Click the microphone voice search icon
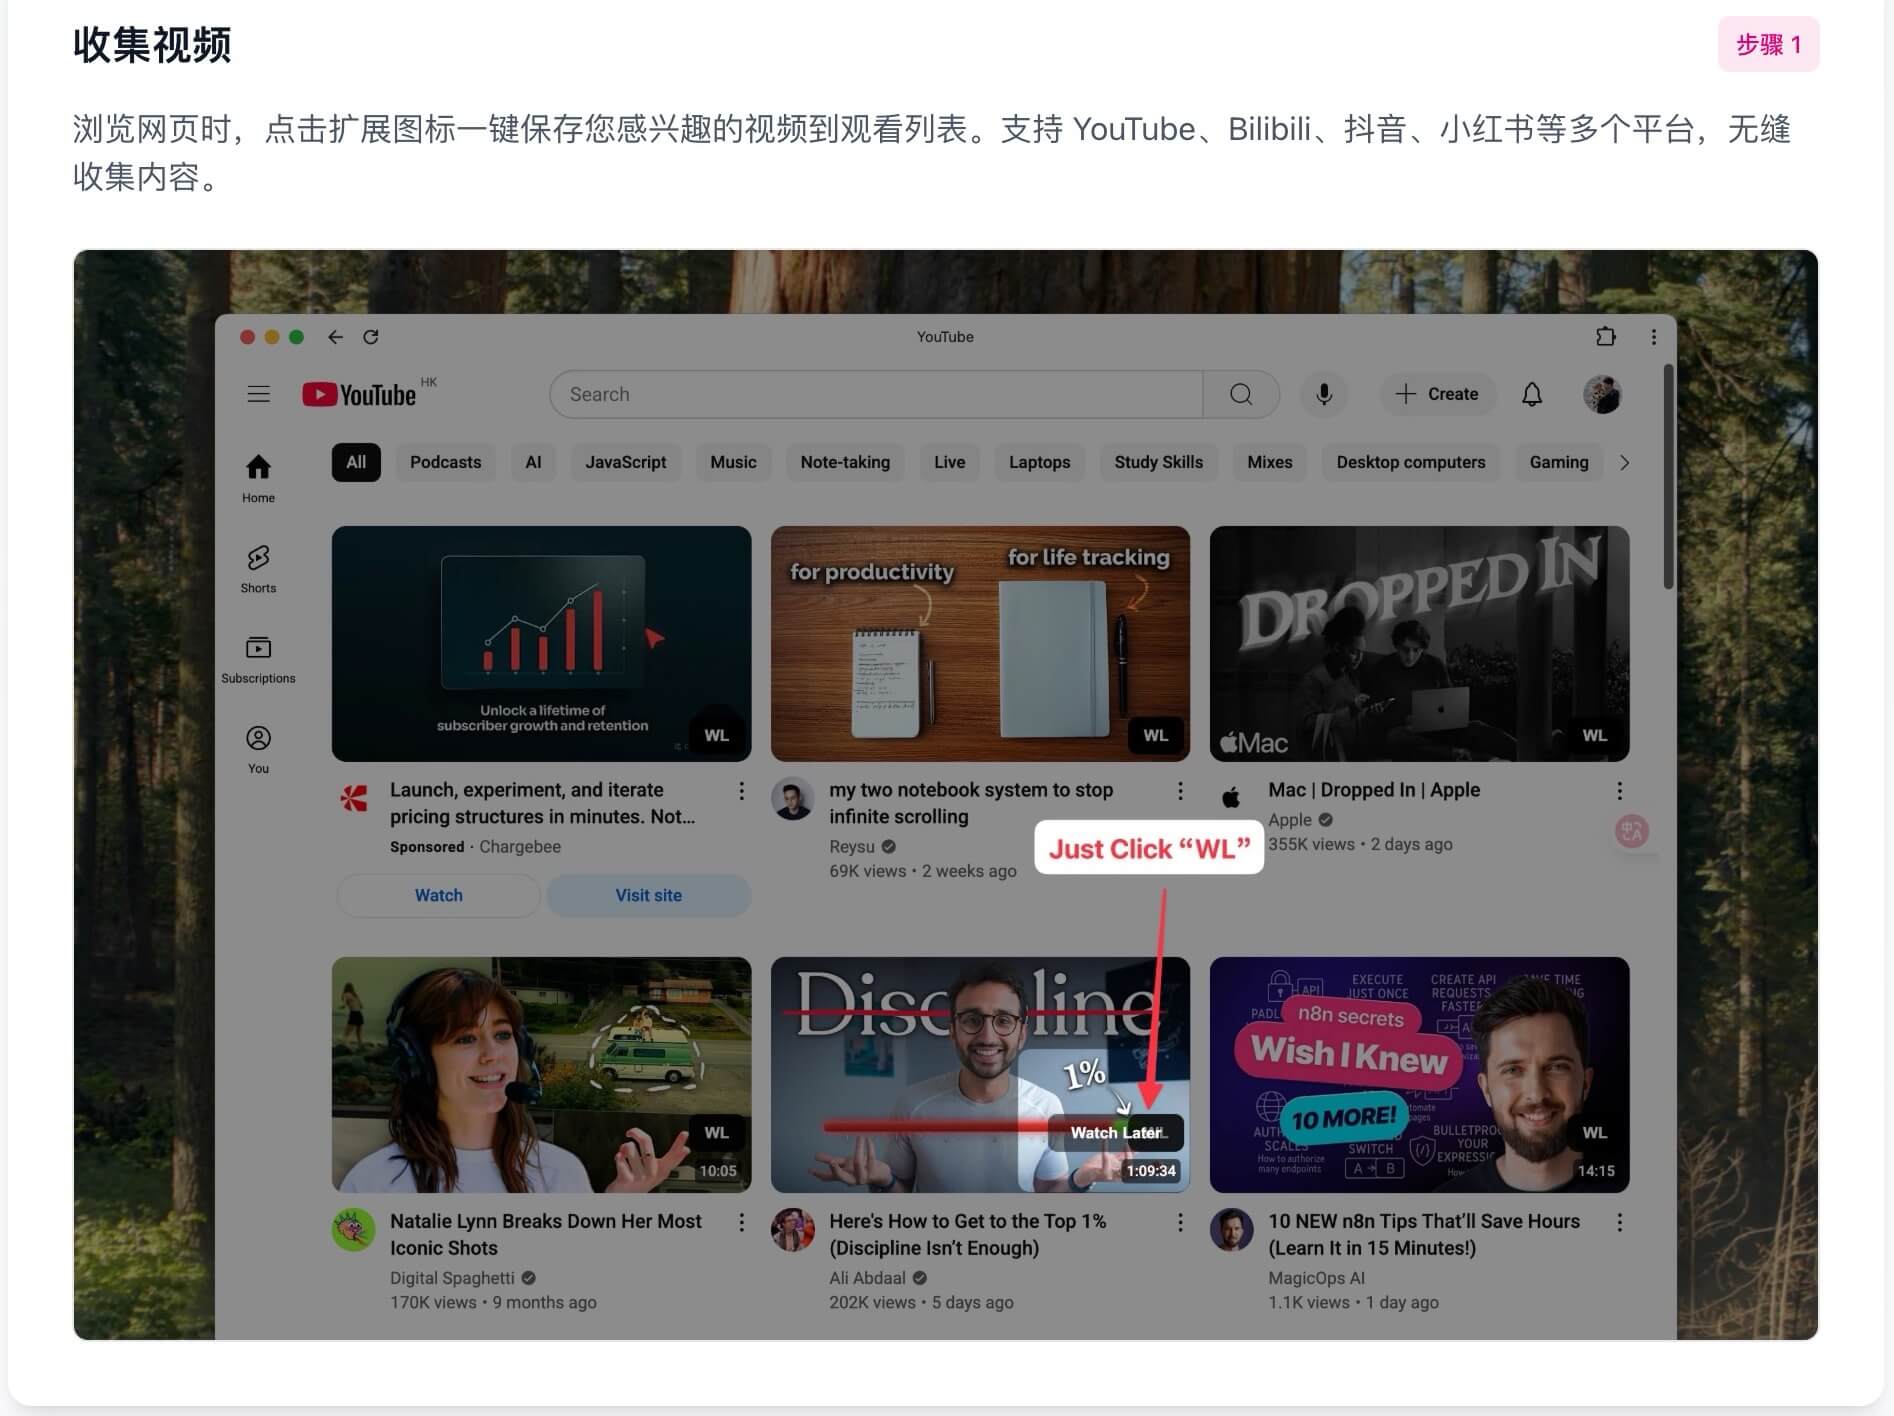 (1324, 394)
